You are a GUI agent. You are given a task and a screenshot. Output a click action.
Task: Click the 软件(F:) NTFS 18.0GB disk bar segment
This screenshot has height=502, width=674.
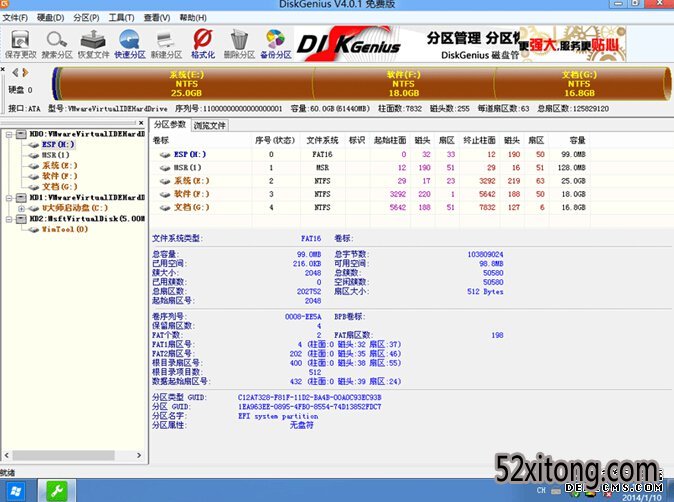point(403,83)
